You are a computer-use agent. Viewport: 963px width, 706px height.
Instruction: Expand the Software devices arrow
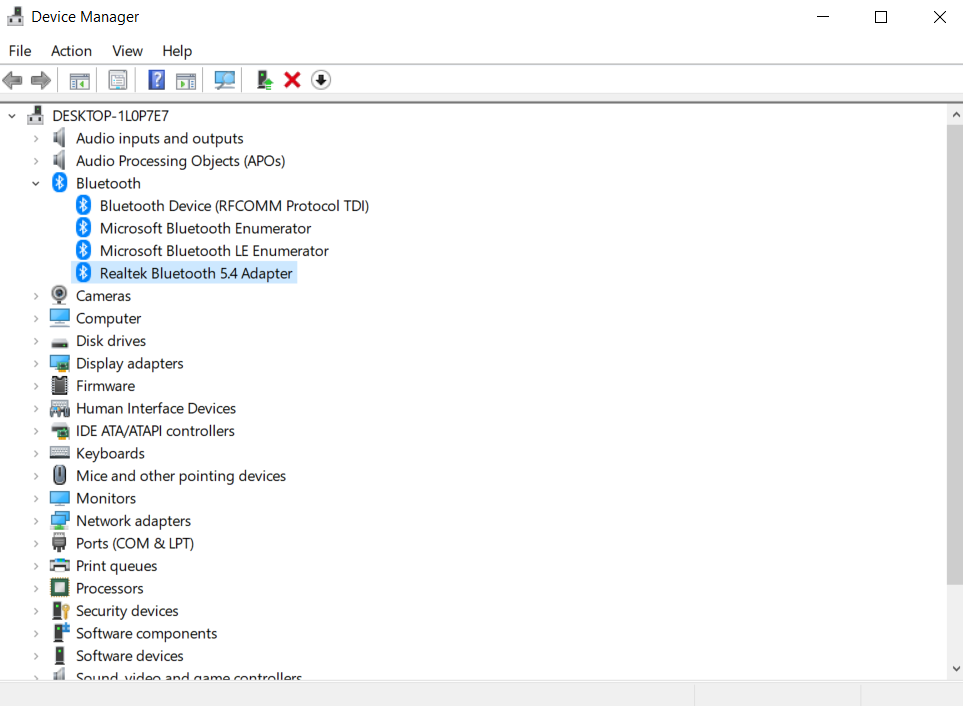36,656
